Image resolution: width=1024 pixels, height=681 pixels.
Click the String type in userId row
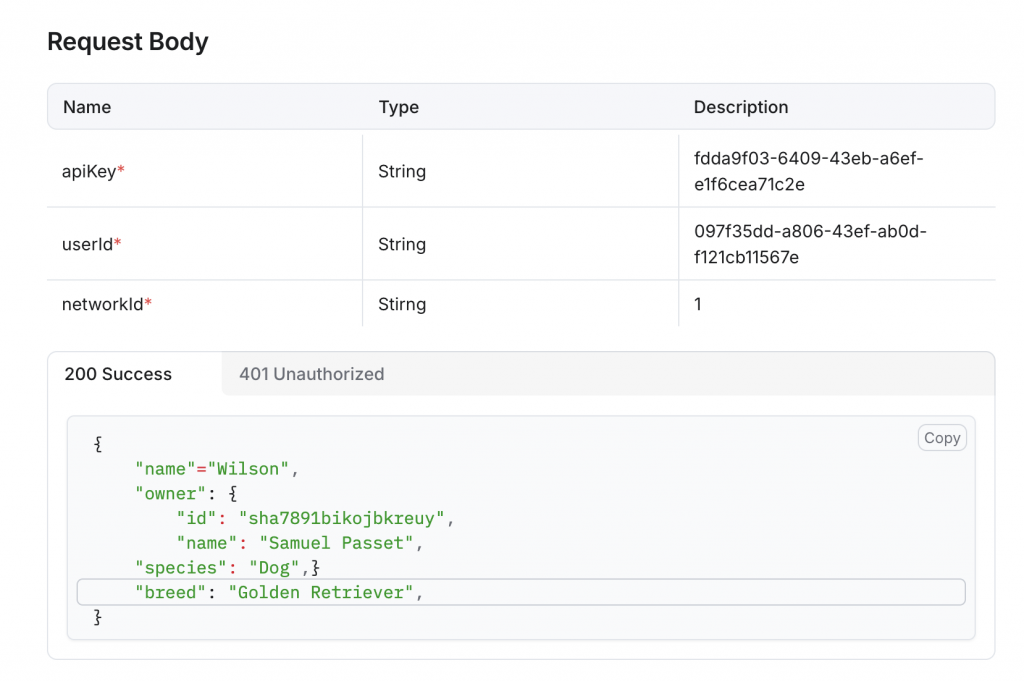[x=402, y=244]
